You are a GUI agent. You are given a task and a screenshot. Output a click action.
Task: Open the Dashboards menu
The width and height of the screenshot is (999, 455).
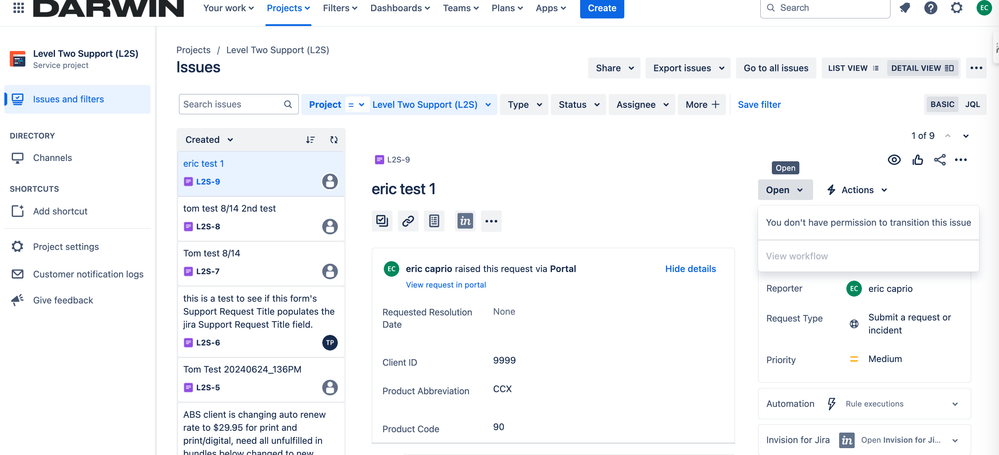[400, 8]
